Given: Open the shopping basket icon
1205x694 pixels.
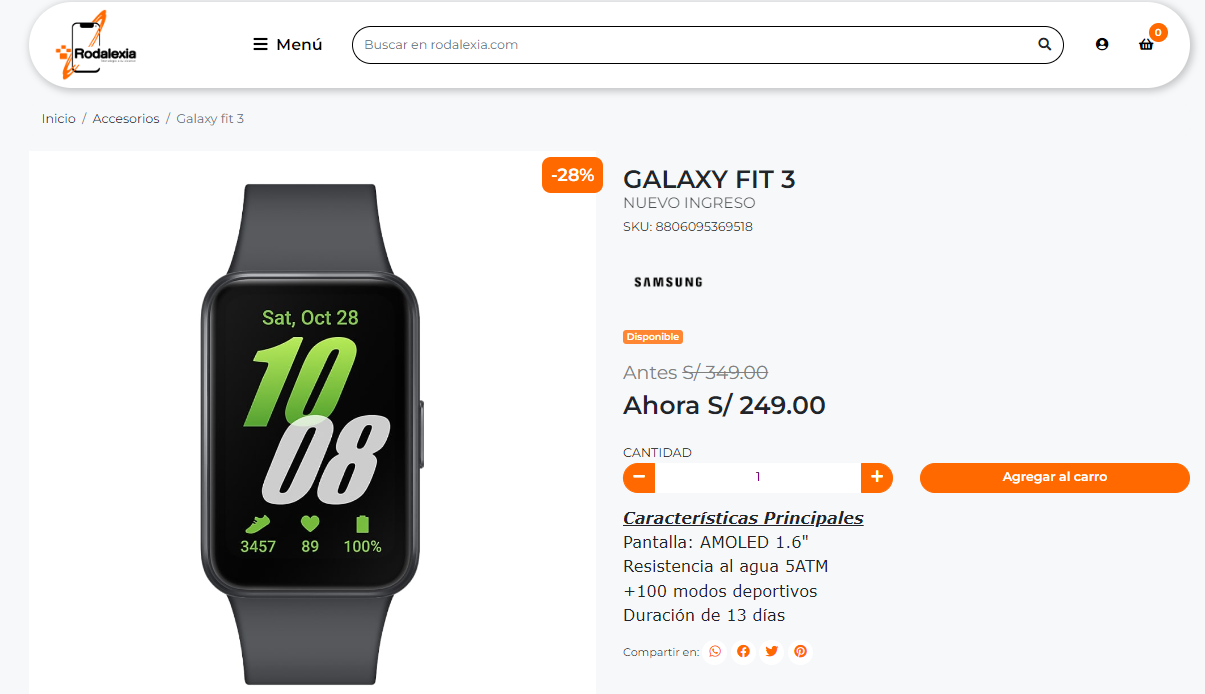Looking at the screenshot, I should tap(1146, 45).
